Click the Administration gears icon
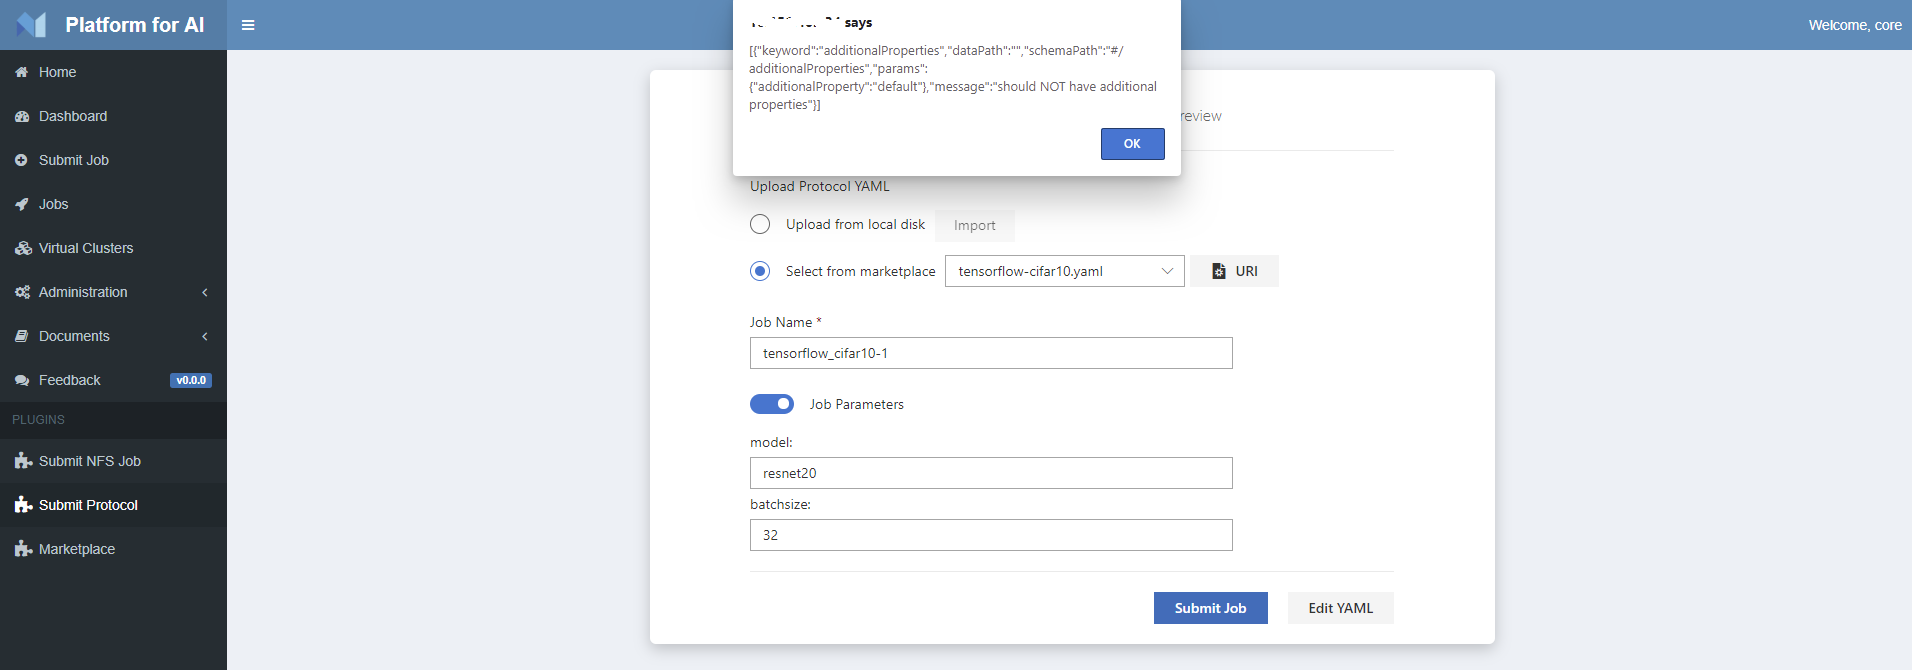 (21, 292)
